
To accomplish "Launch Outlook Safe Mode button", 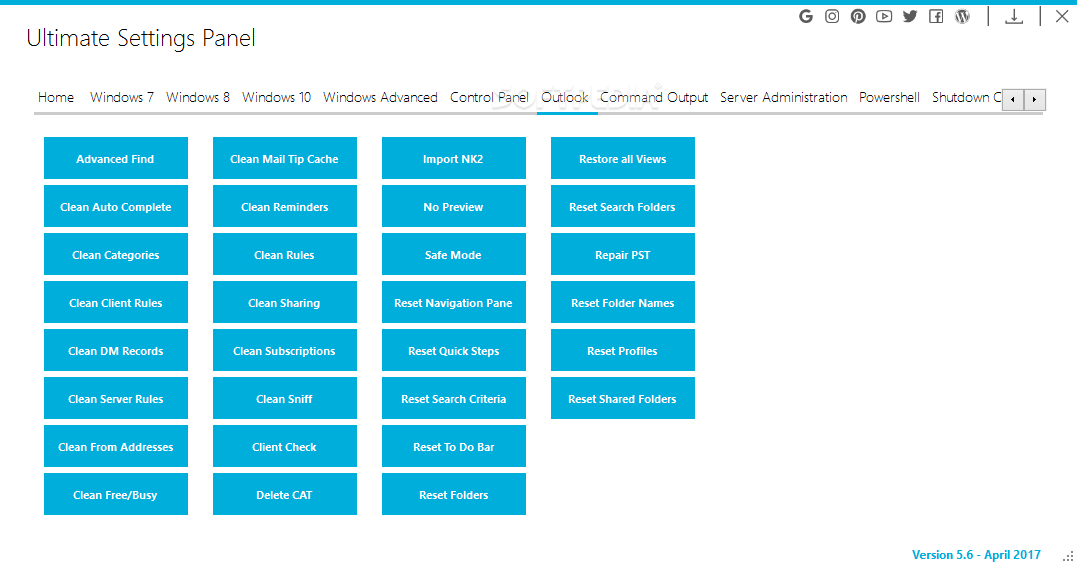I will tap(453, 254).
